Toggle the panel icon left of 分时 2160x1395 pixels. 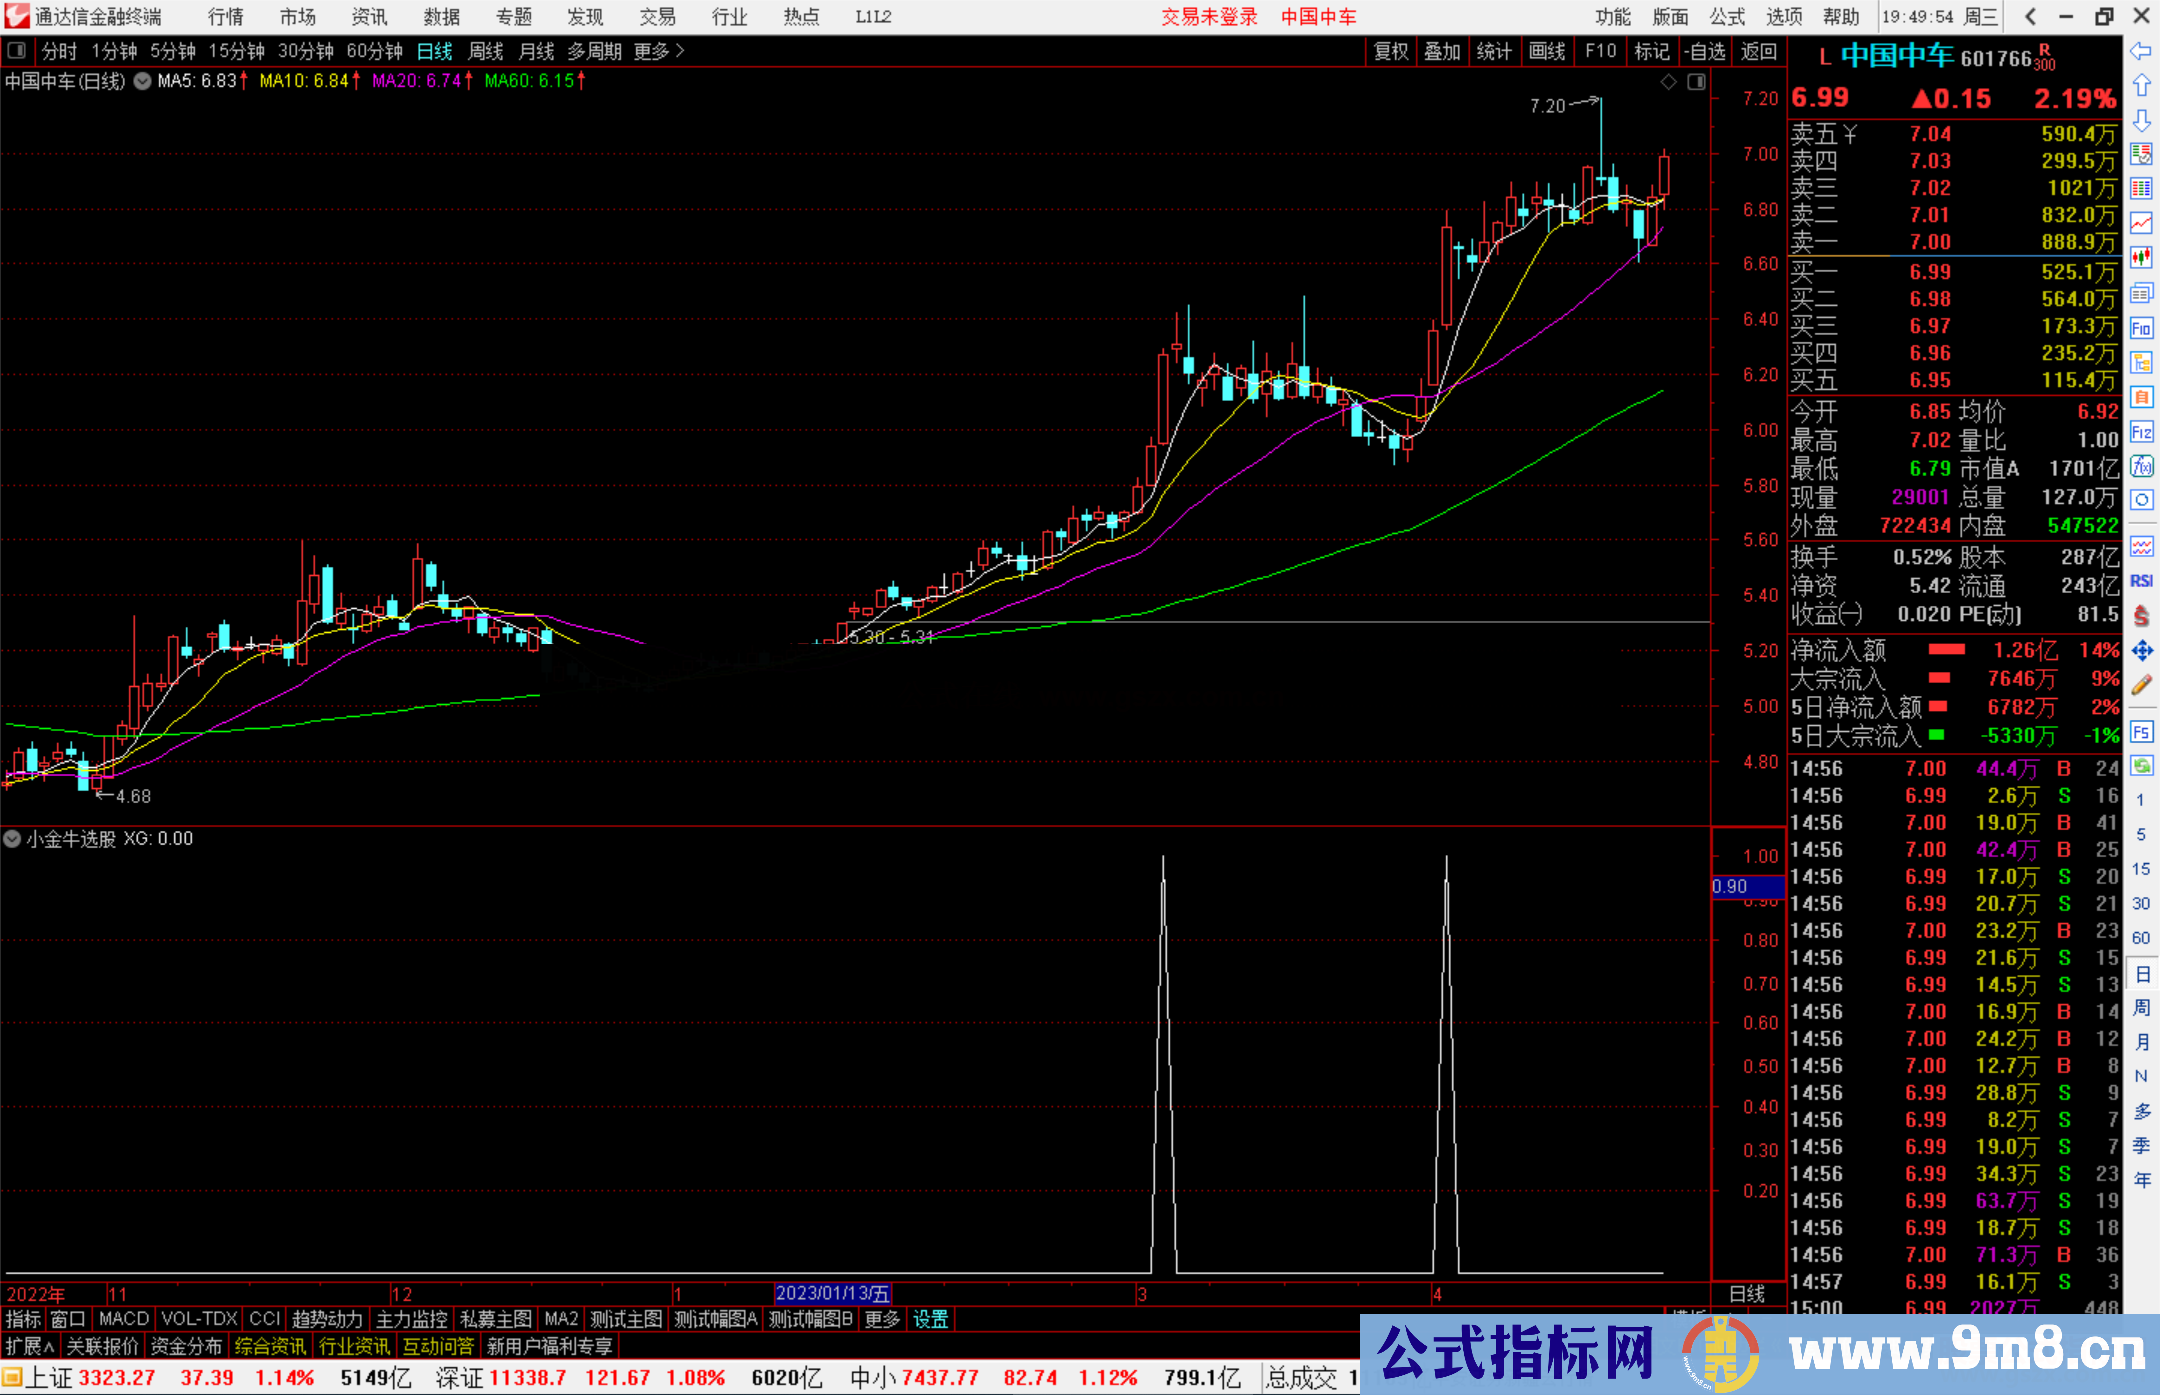[x=17, y=51]
